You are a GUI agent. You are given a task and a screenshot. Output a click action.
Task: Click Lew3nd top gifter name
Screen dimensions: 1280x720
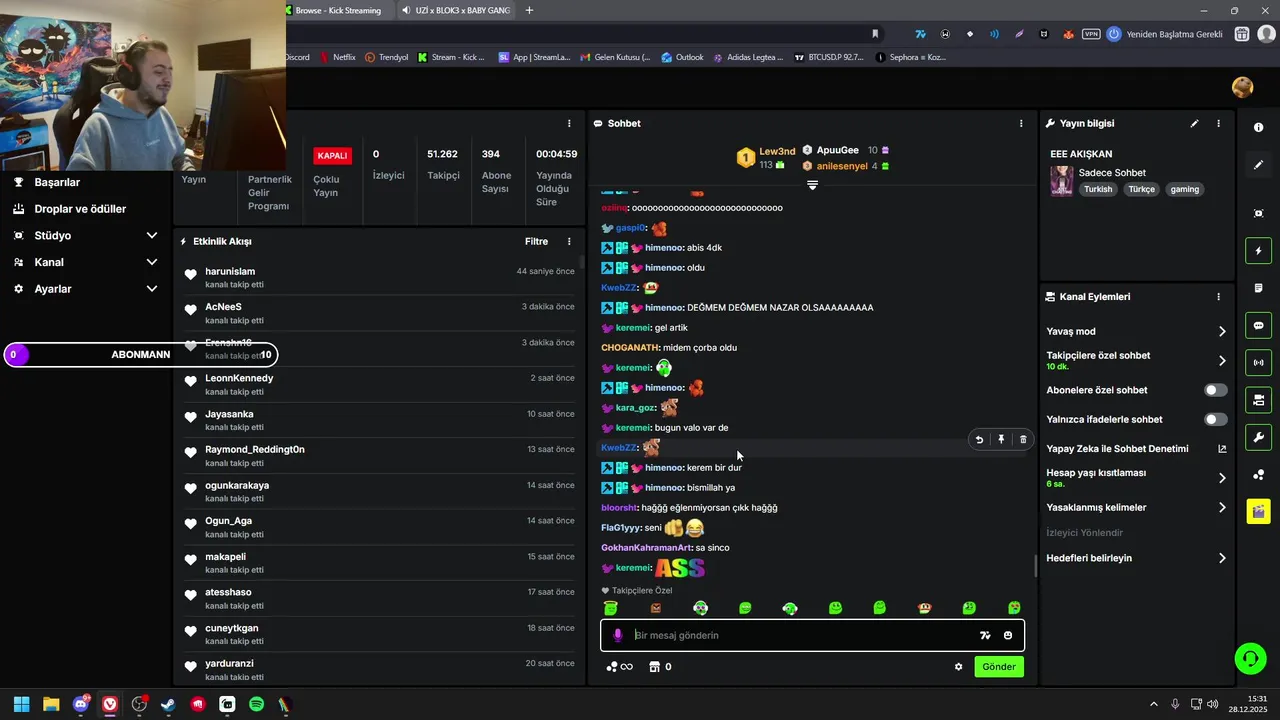point(777,151)
